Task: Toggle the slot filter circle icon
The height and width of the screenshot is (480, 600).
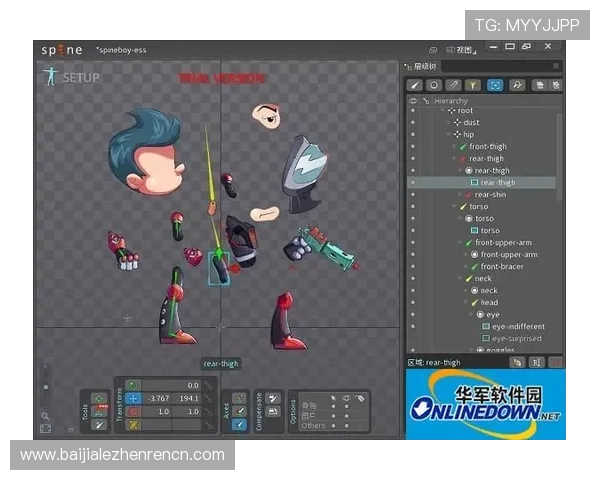Action: tap(434, 85)
